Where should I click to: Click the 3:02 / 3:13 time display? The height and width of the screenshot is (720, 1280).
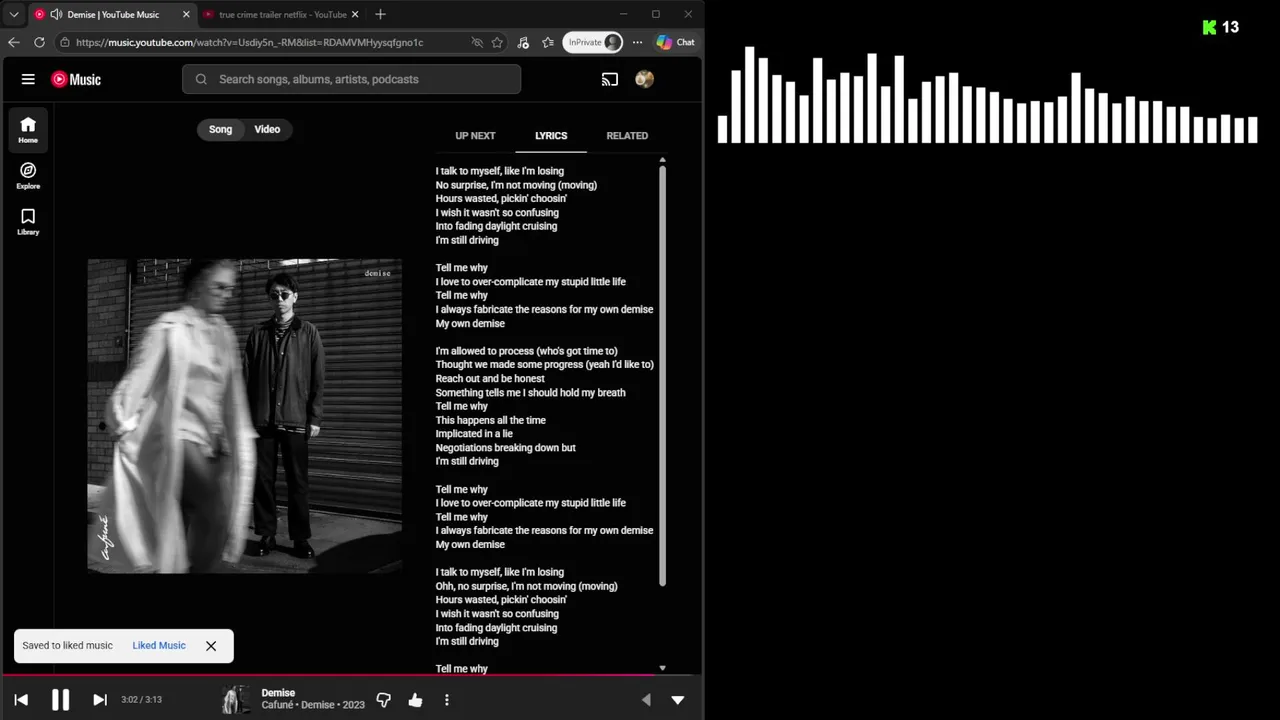141,700
